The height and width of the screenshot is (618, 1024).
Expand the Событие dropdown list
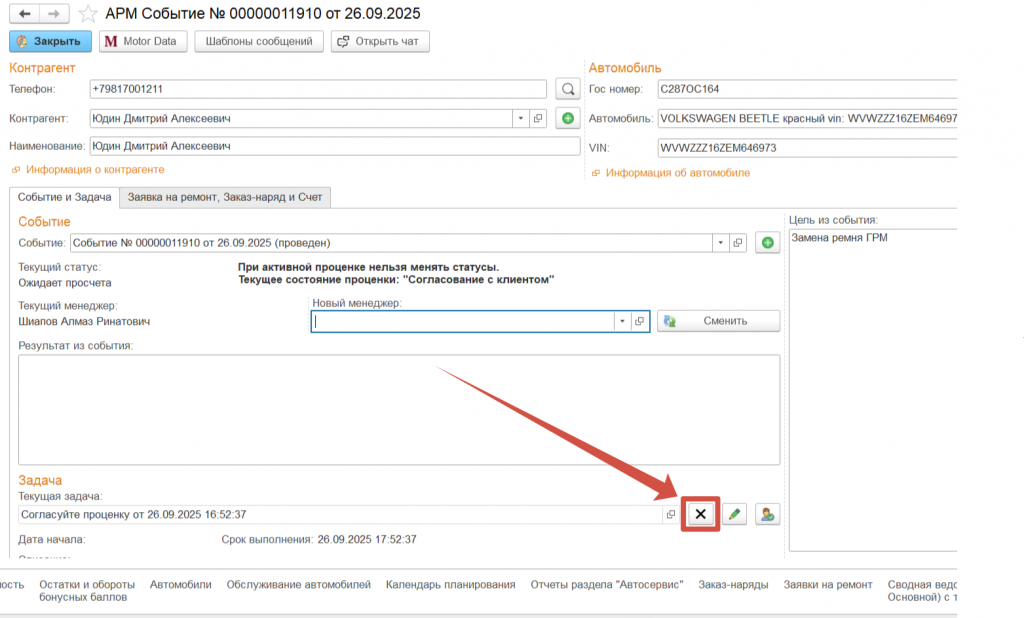click(720, 243)
